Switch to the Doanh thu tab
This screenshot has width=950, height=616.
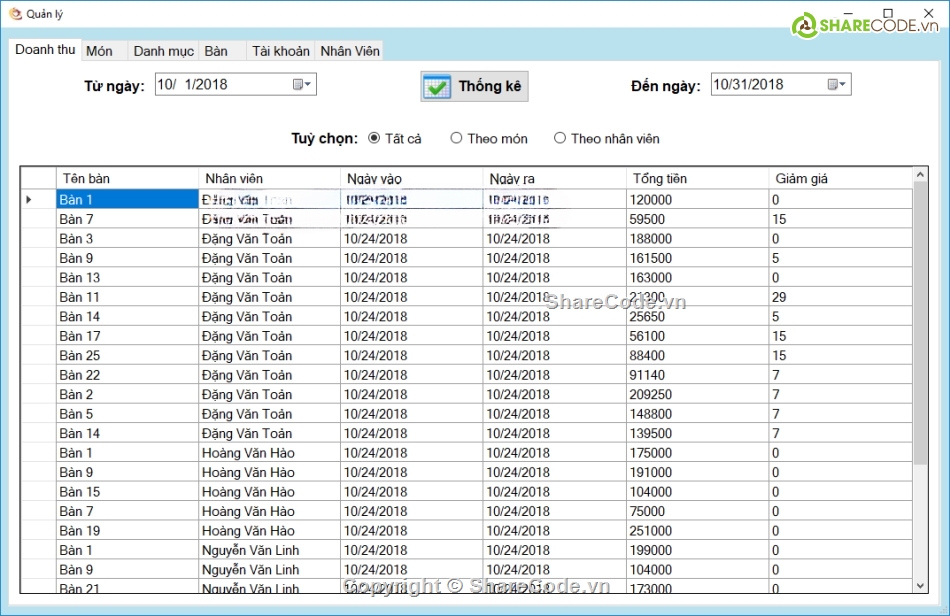point(45,50)
